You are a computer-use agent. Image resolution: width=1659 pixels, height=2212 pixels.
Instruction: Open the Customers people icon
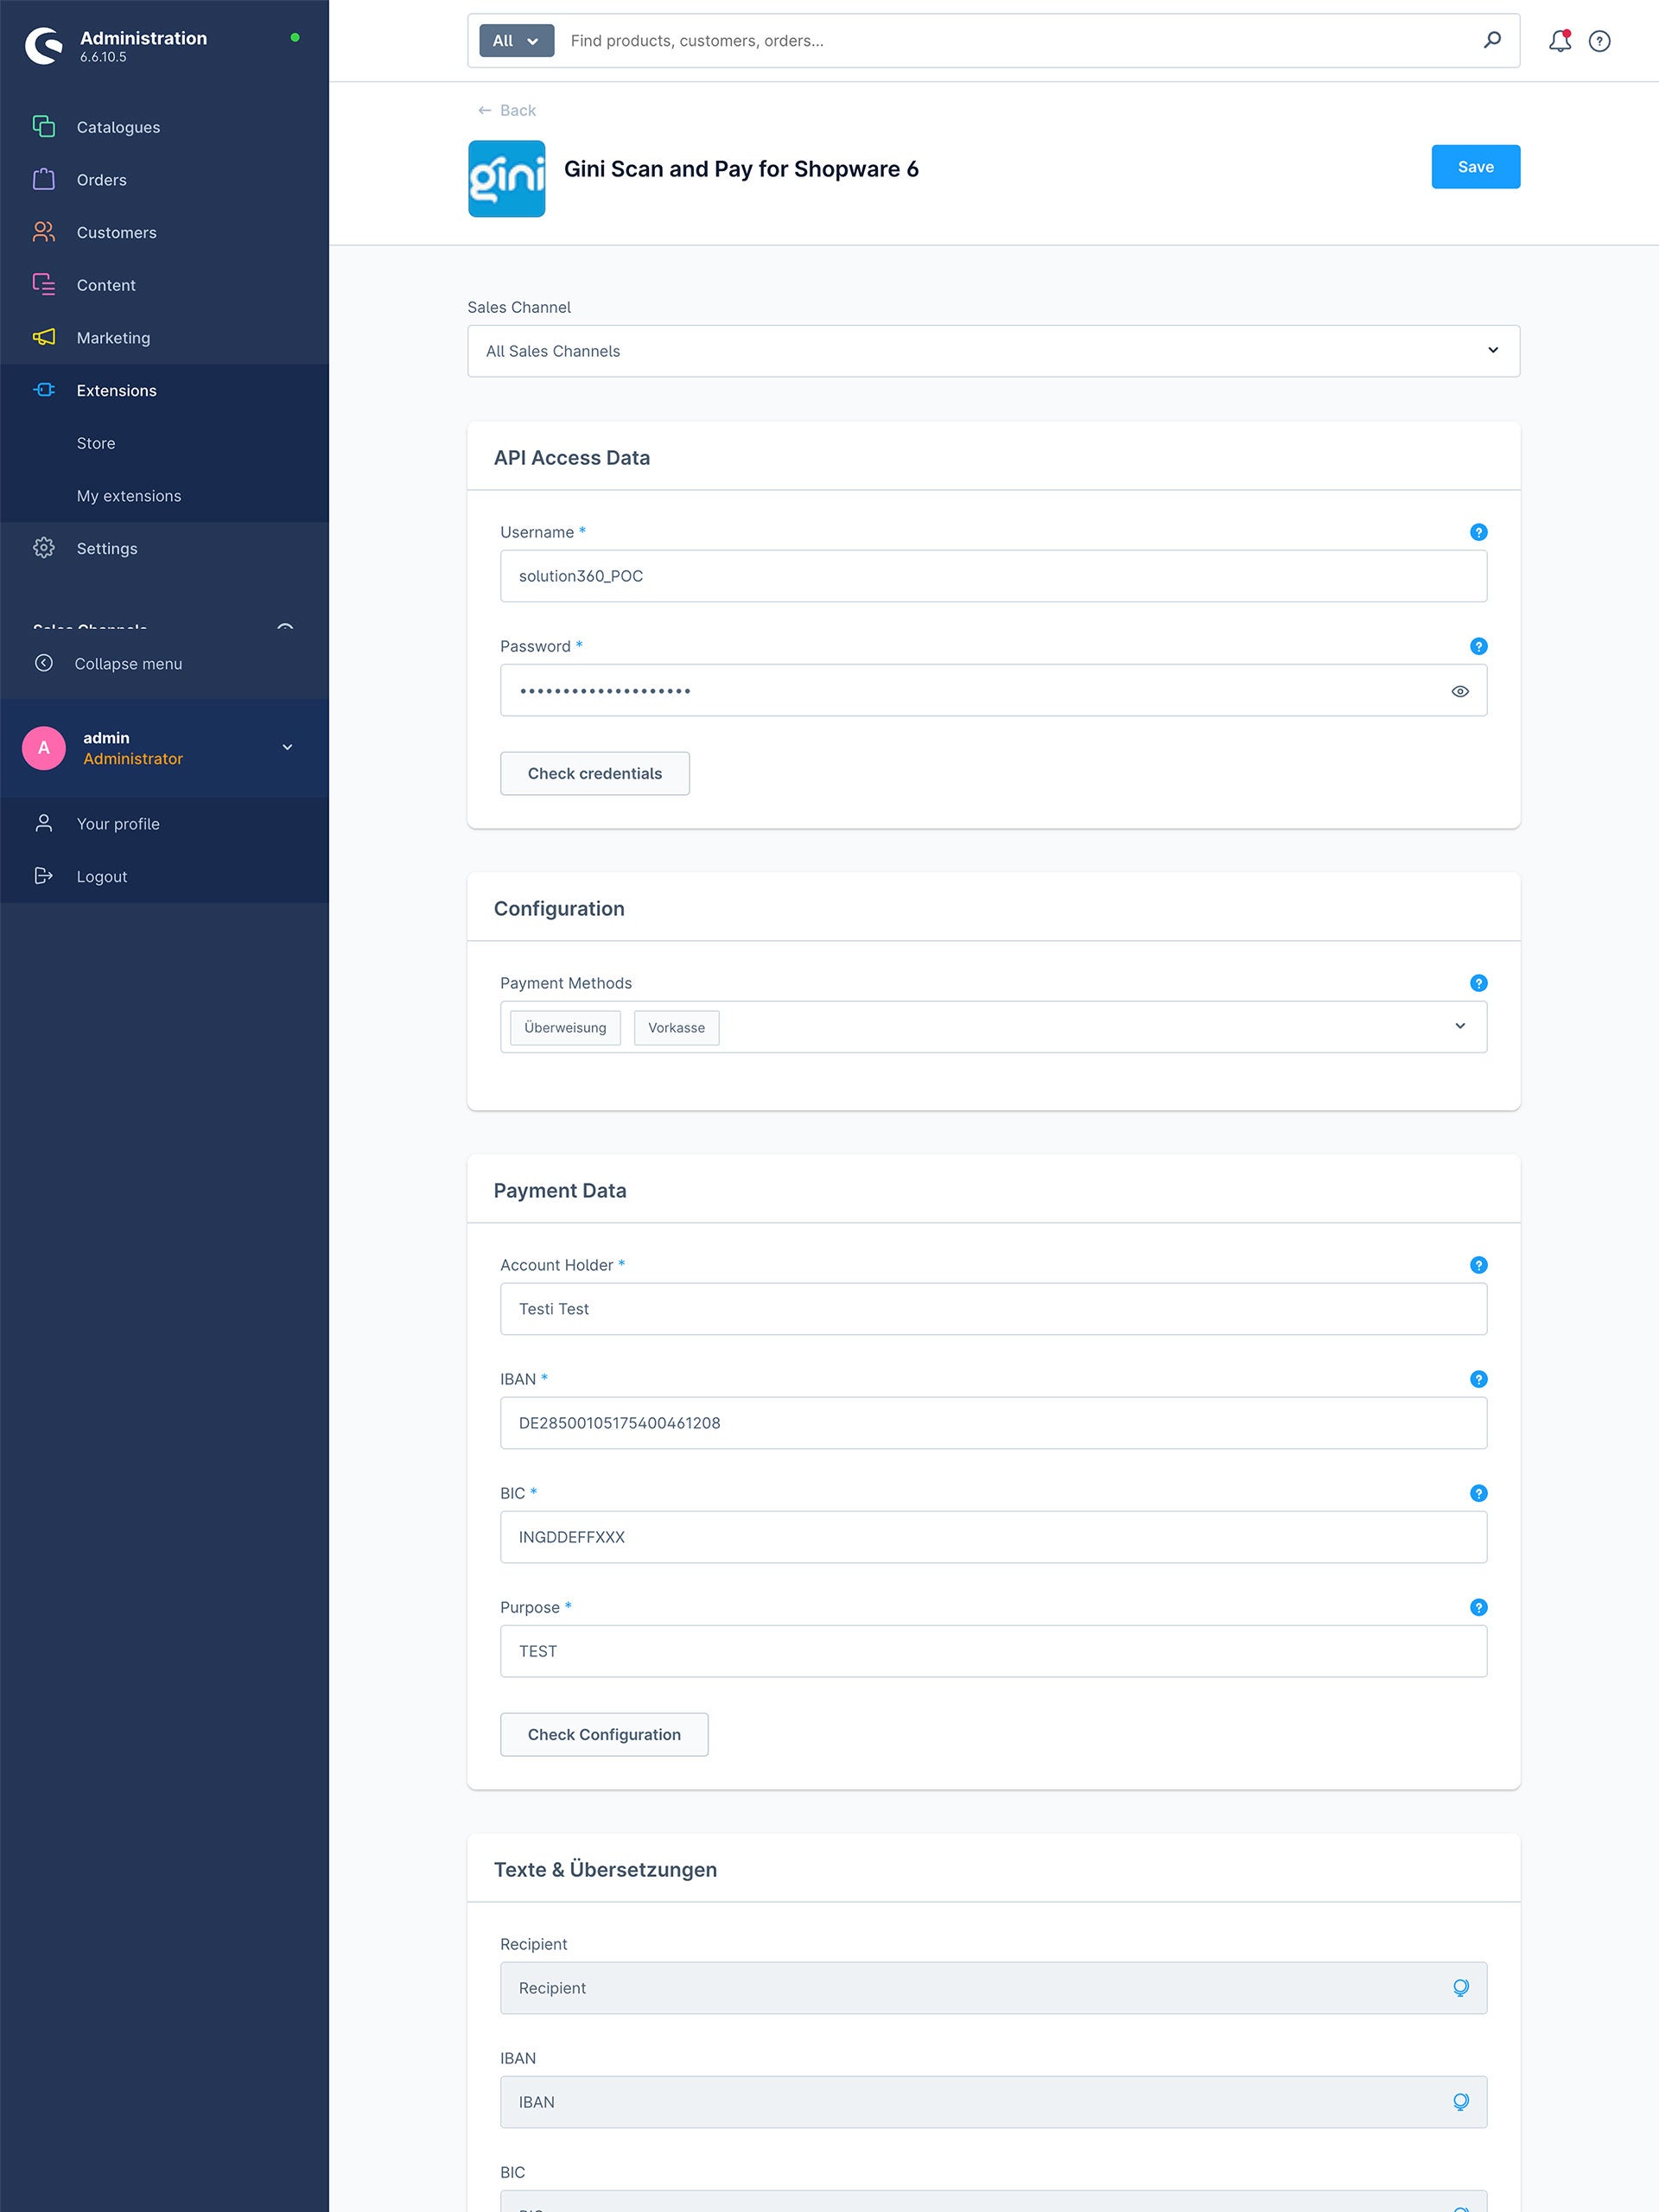pos(43,232)
